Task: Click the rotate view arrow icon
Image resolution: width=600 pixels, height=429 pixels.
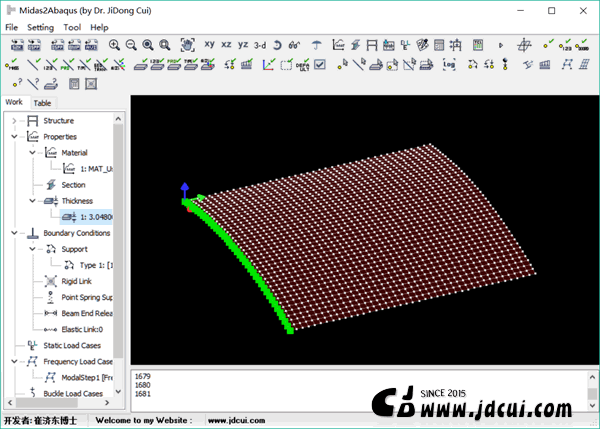Action: [277, 45]
